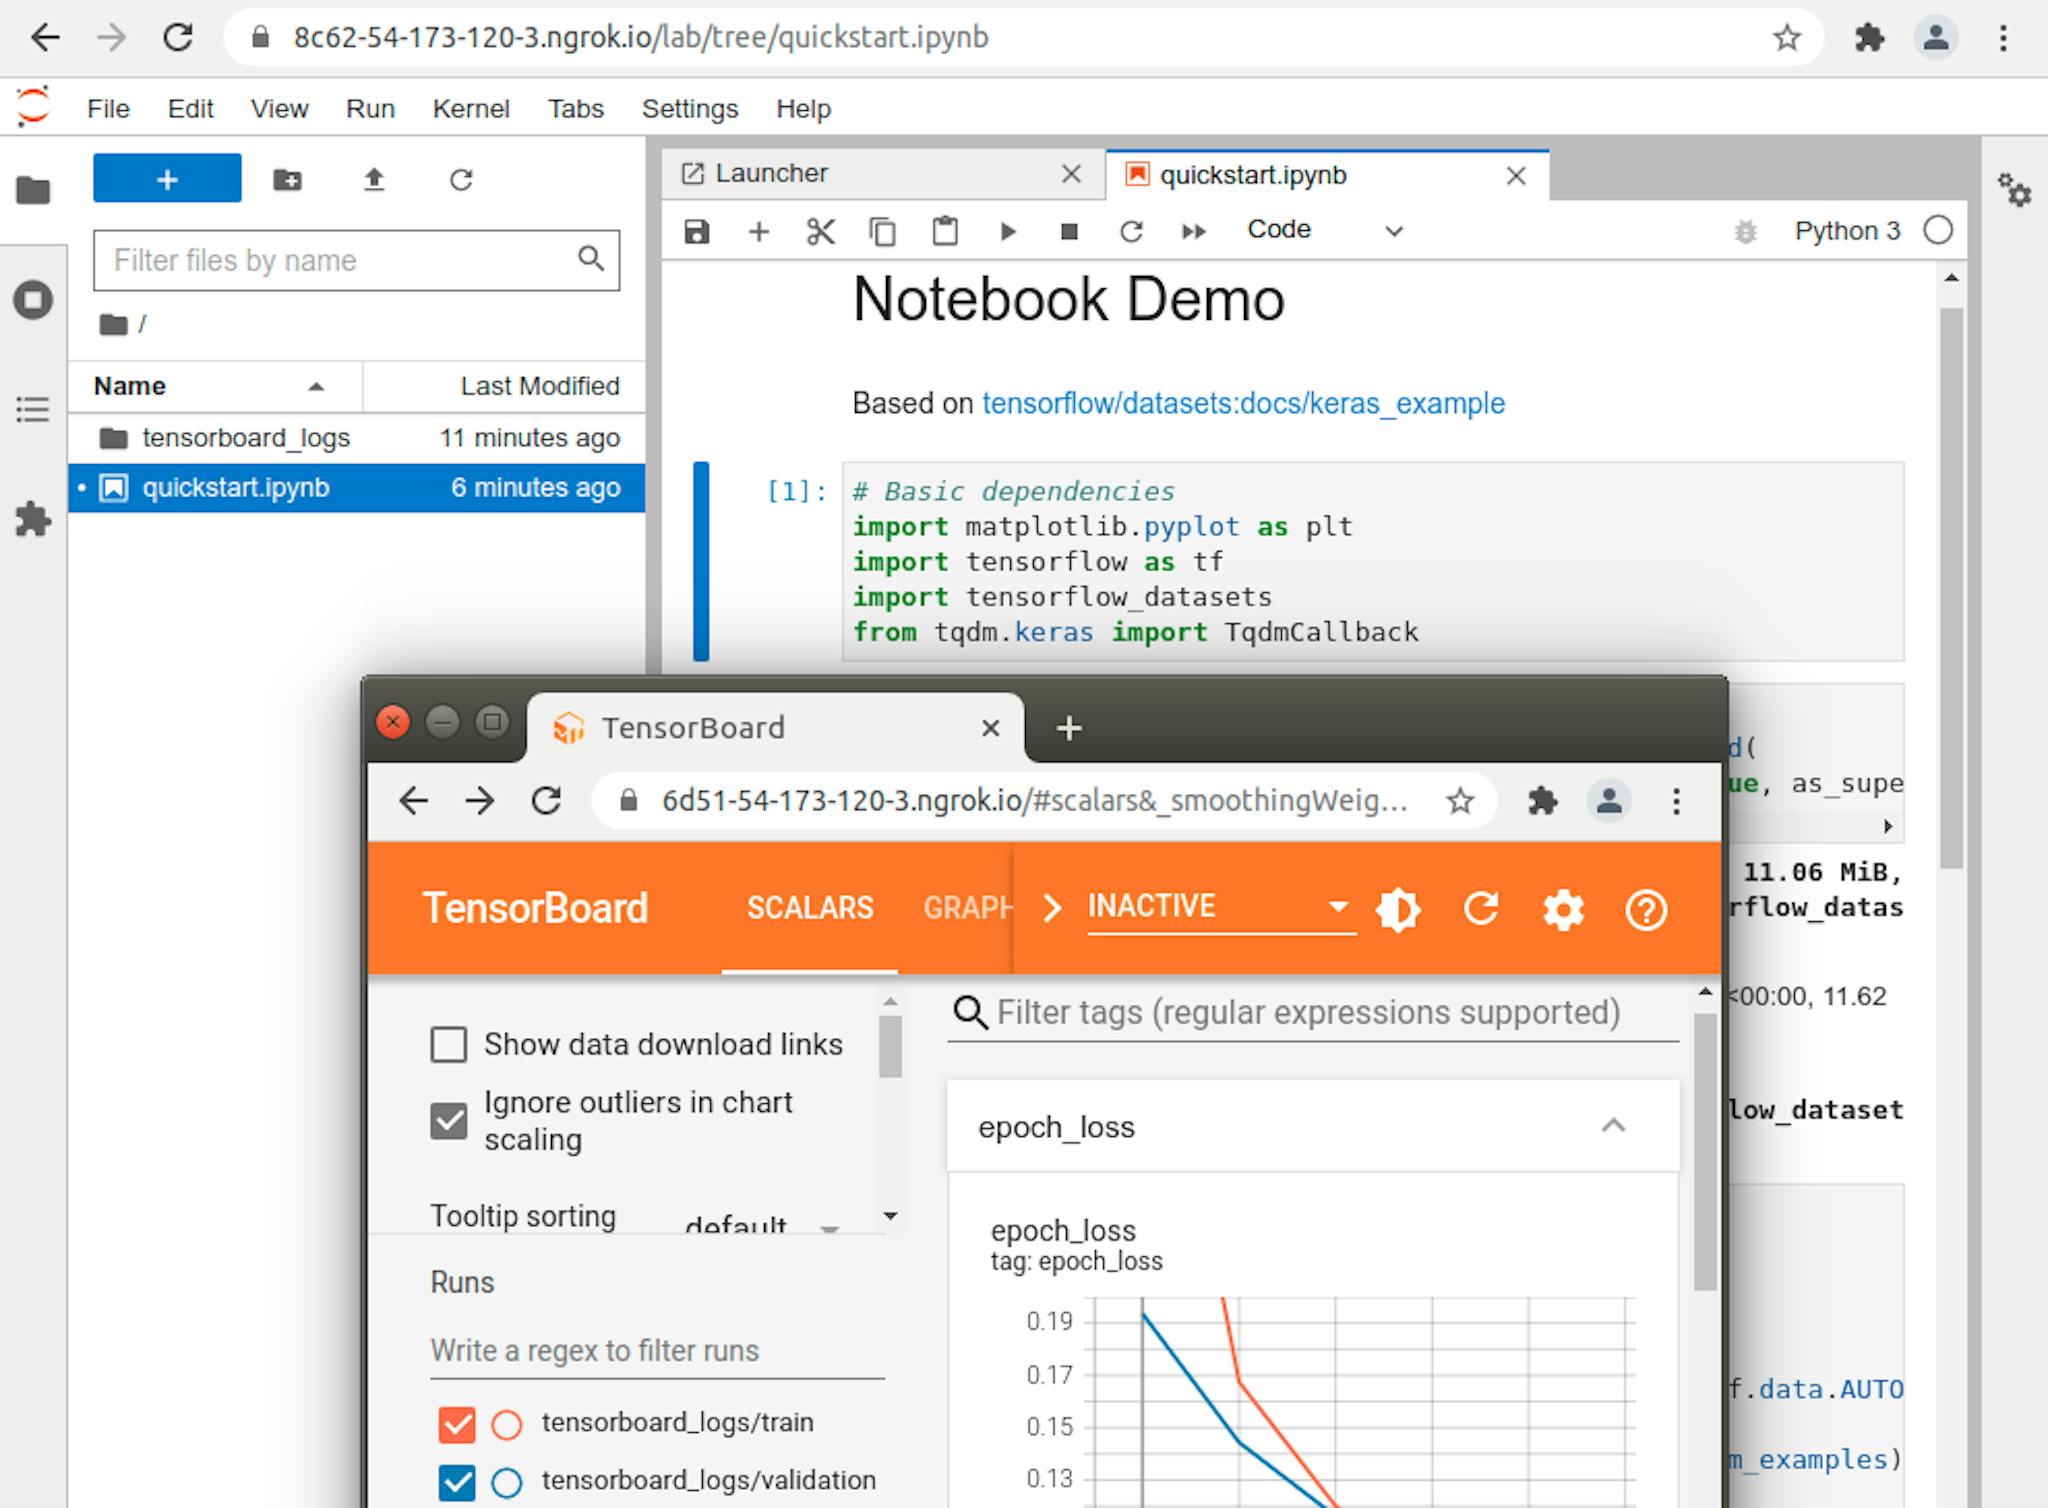Switch to the SCALARS tab in TensorBoard
Image resolution: width=2048 pixels, height=1508 pixels.
[810, 907]
